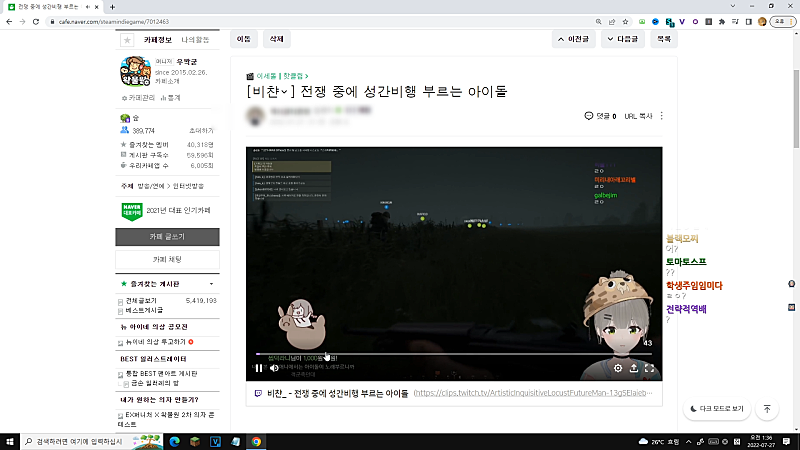Click the Chrome profile avatar

point(762,21)
